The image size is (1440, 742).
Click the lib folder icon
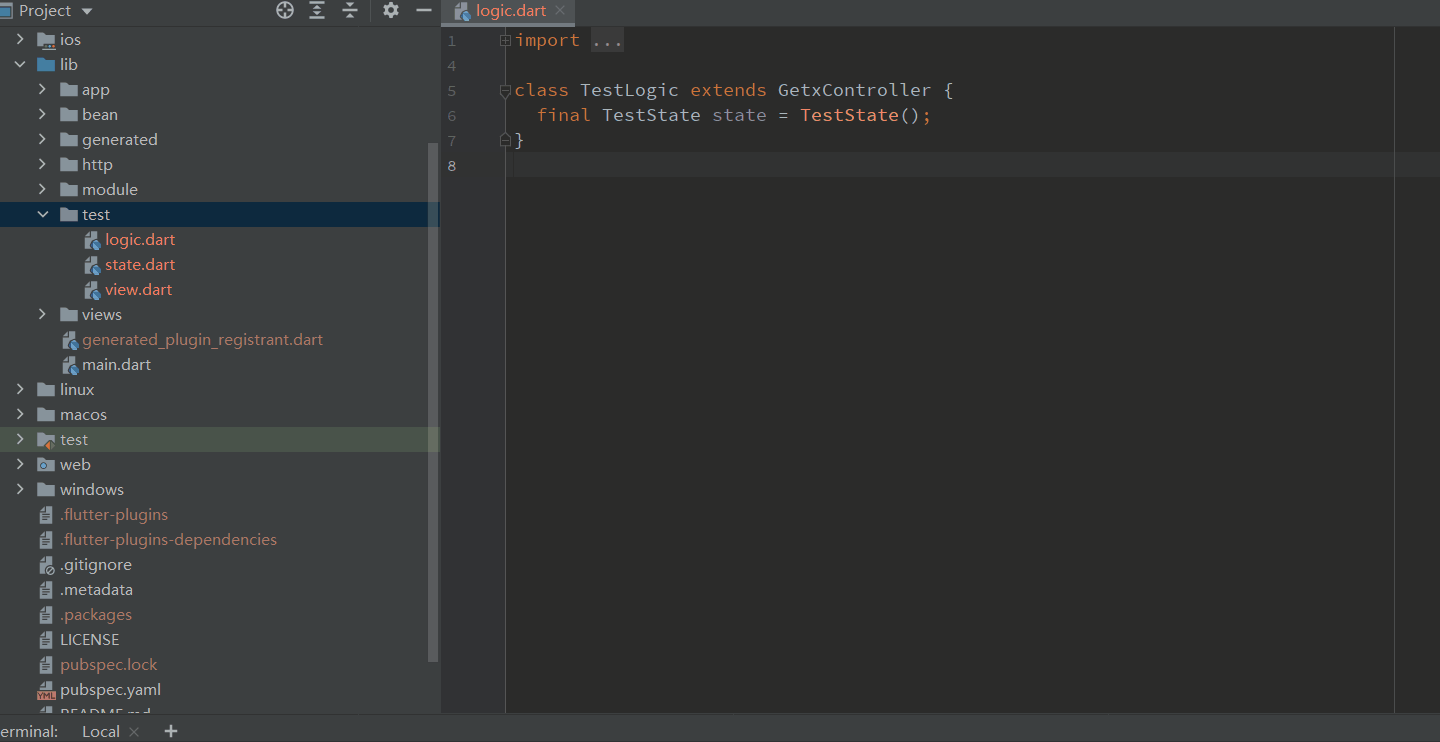pyautogui.click(x=46, y=64)
